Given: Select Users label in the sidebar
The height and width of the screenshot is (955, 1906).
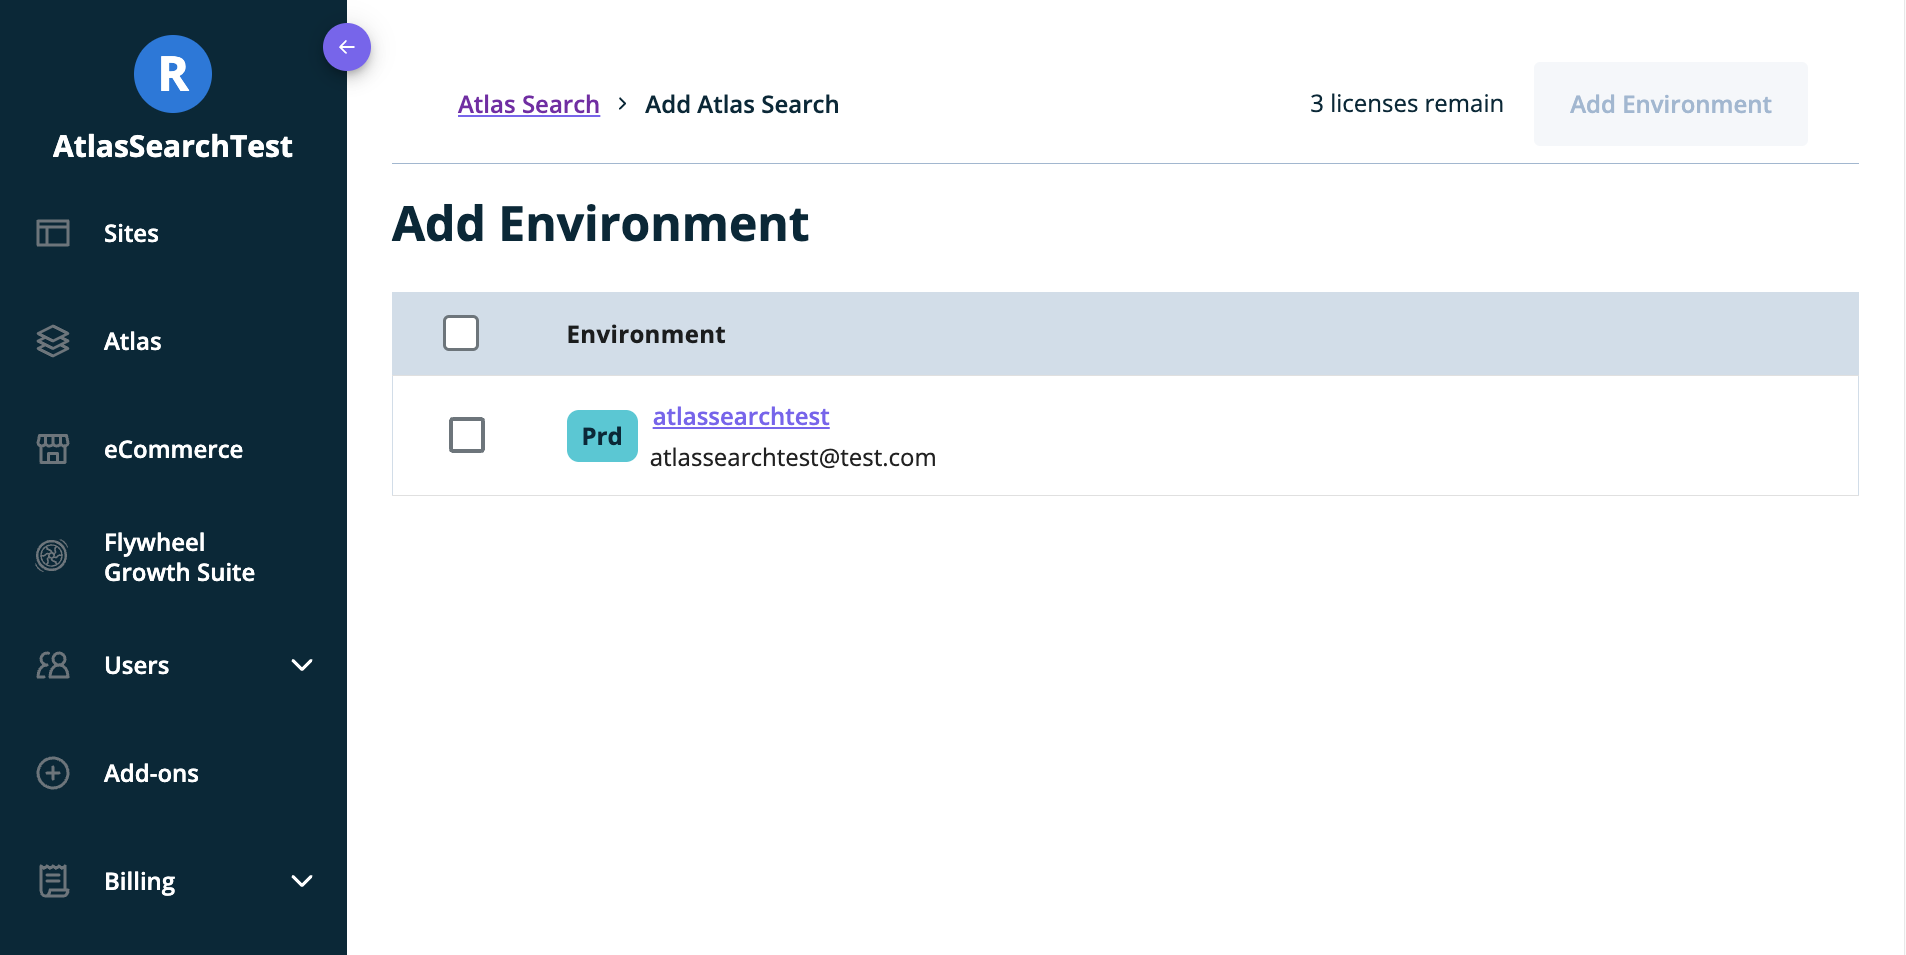Looking at the screenshot, I should tap(136, 665).
